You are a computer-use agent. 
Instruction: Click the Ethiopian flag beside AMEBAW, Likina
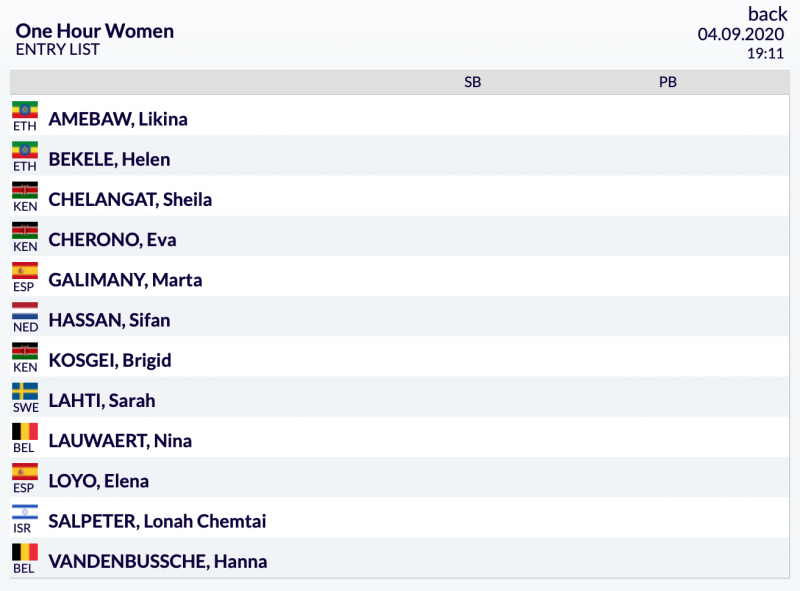point(25,110)
